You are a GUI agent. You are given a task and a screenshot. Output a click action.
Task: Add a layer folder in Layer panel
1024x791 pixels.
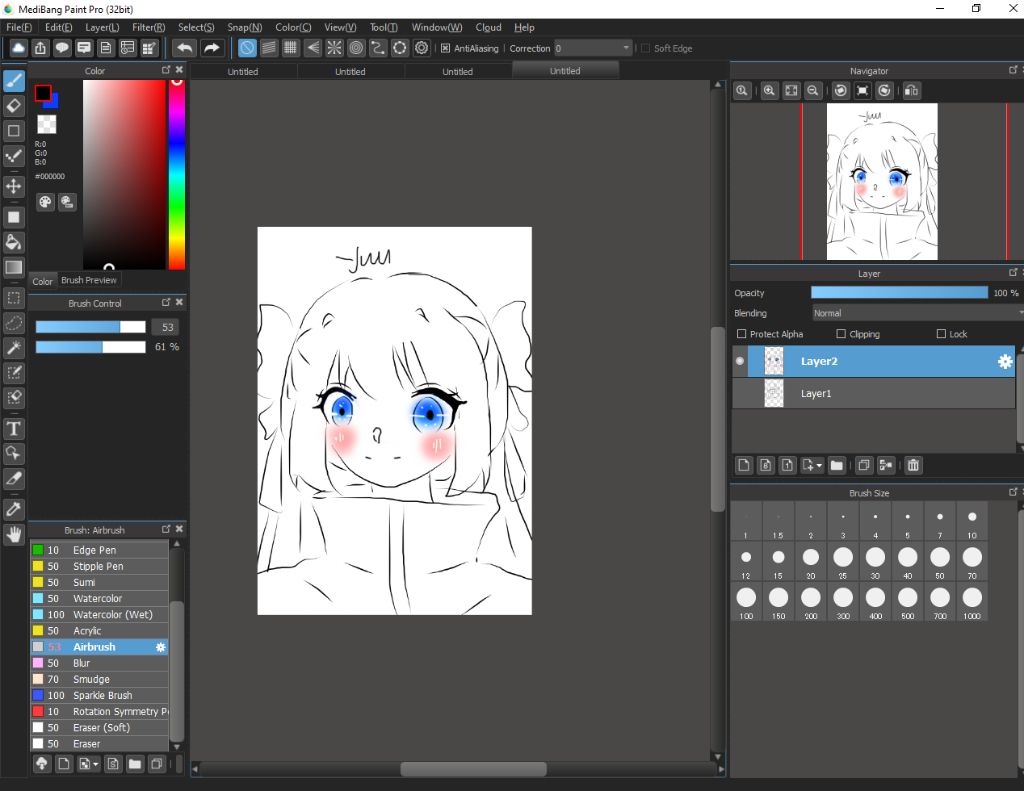coord(837,465)
